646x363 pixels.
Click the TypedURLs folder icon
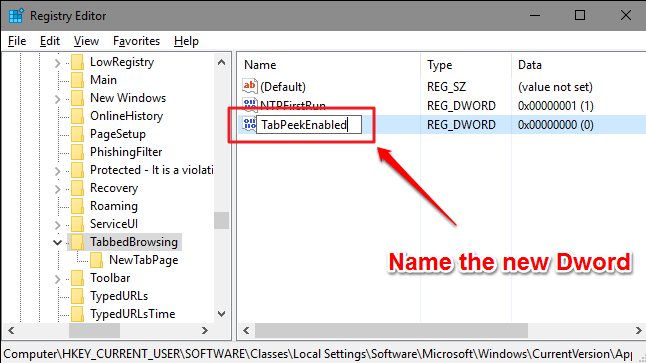(77, 296)
